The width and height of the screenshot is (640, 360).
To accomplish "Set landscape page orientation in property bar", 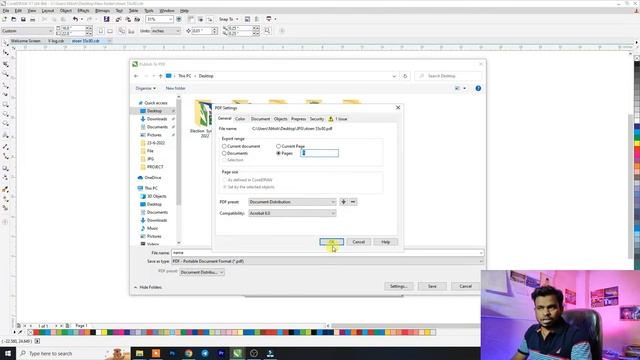I will tap(110, 31).
